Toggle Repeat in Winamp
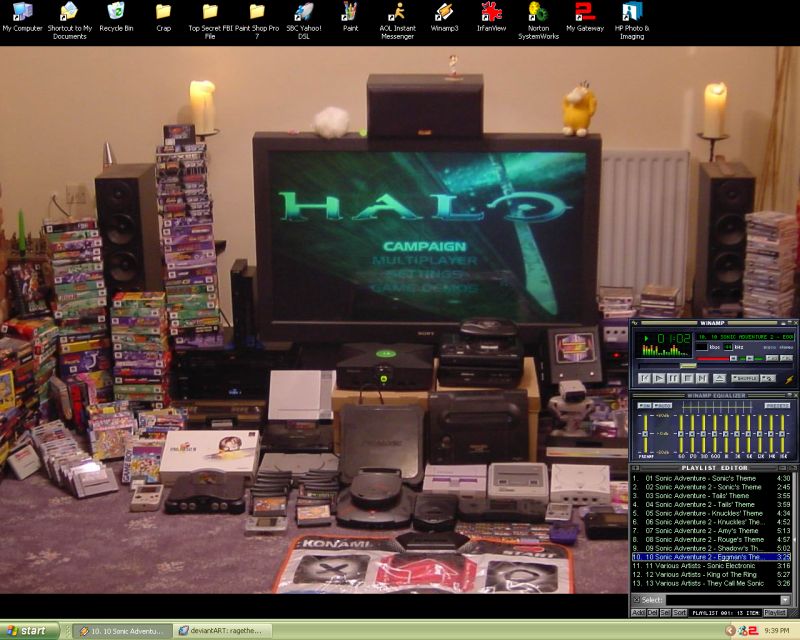 tap(768, 378)
